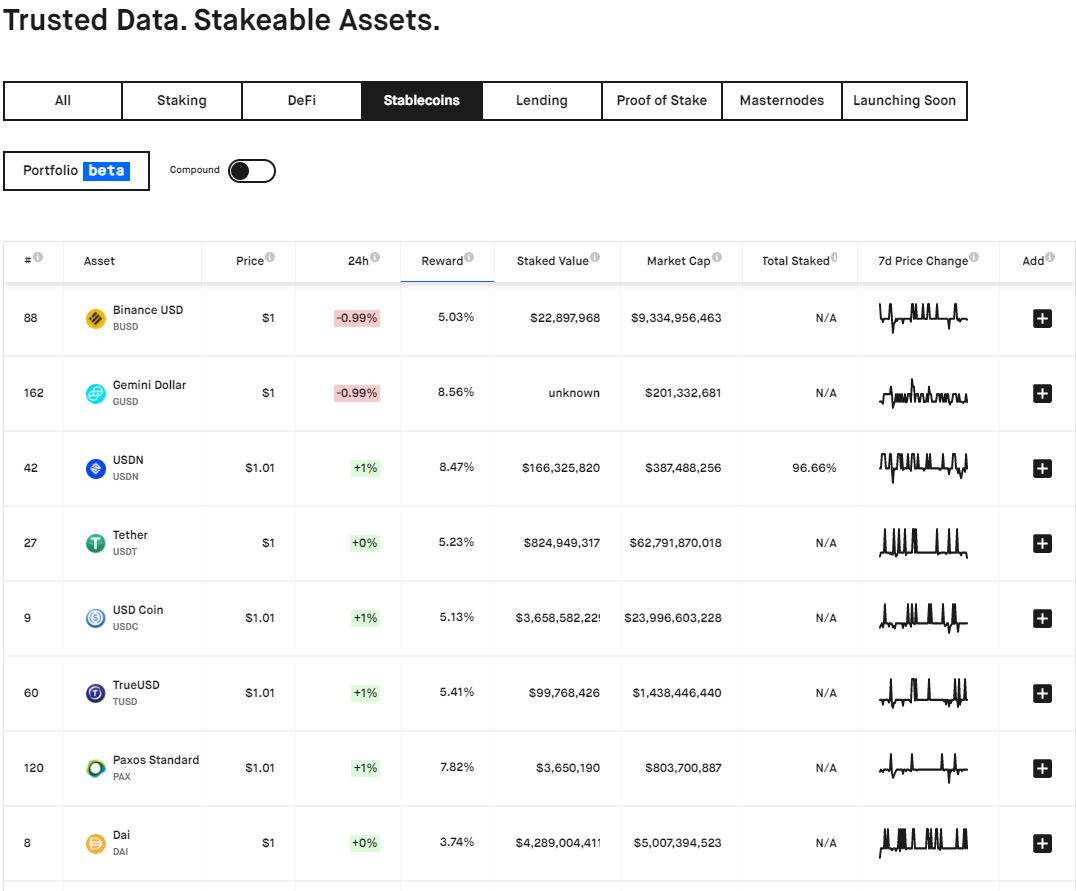Switch to Proof of Stake tab
The height and width of the screenshot is (891, 1076).
tap(662, 101)
